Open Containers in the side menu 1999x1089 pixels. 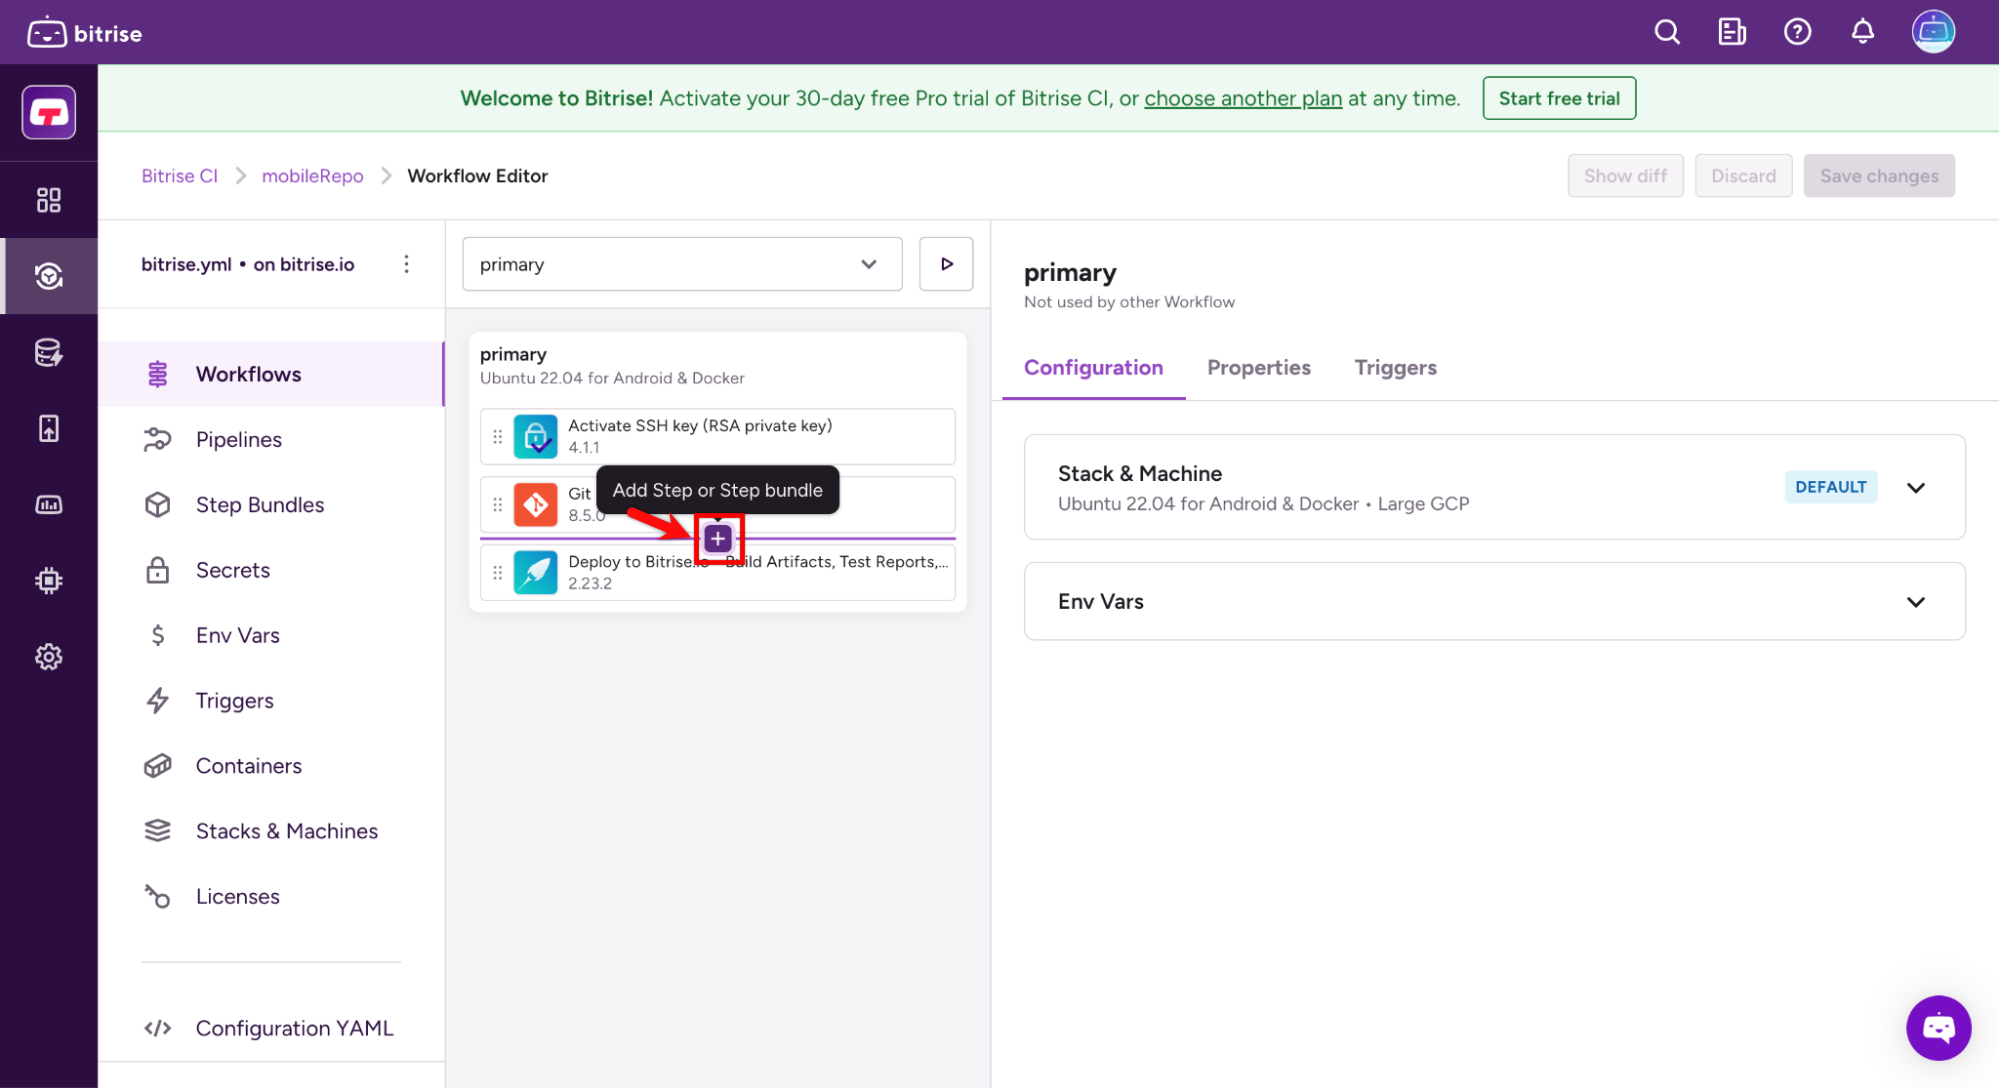tap(271, 766)
